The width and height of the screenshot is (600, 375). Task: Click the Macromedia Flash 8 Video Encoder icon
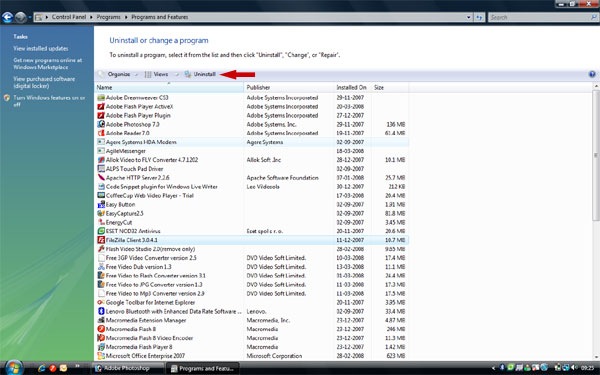[x=101, y=338]
